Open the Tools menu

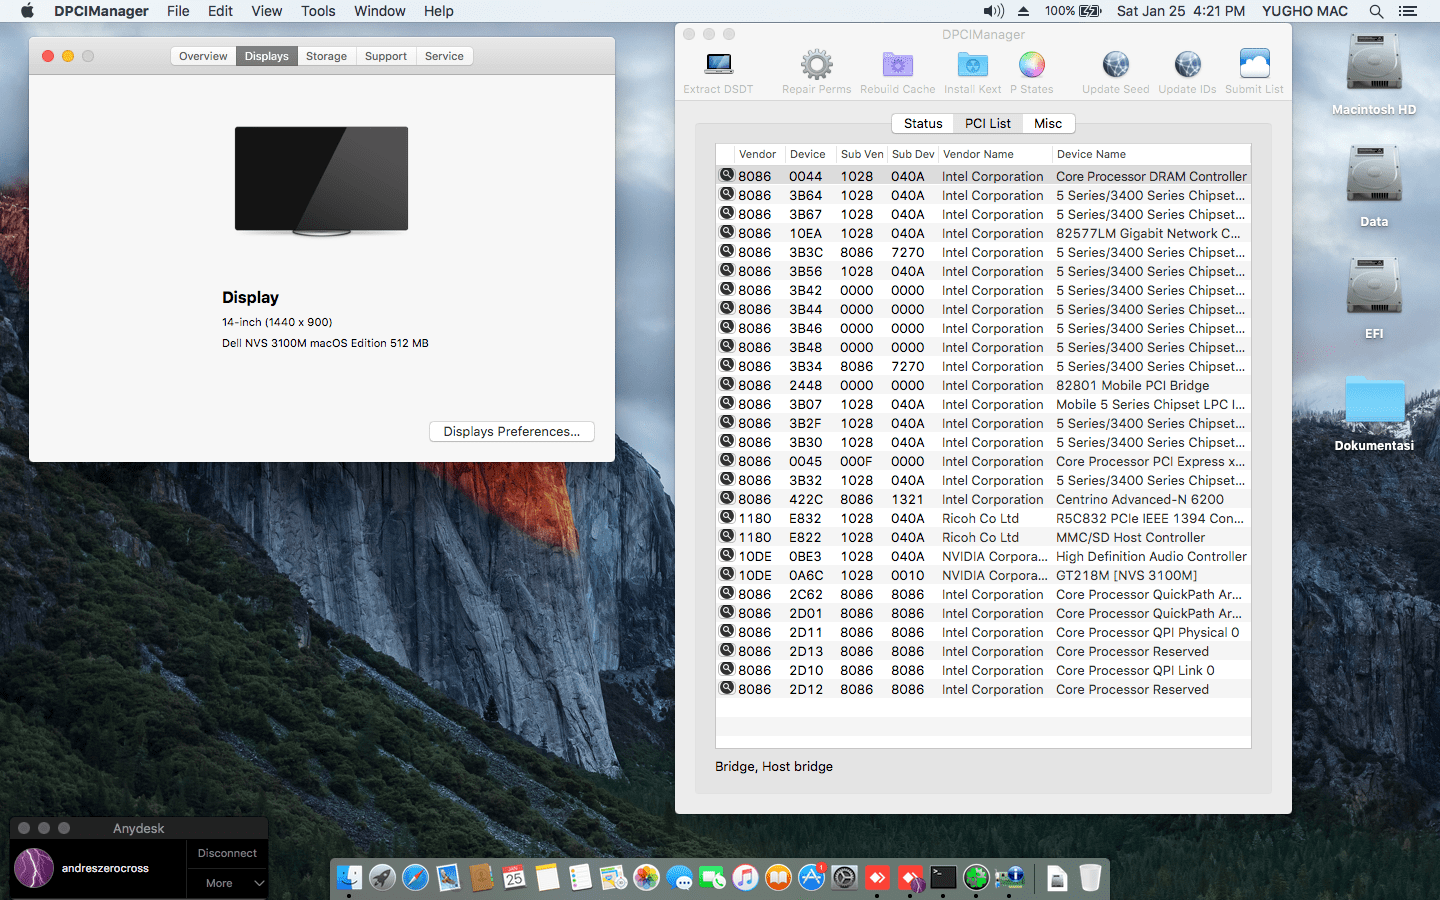point(318,11)
